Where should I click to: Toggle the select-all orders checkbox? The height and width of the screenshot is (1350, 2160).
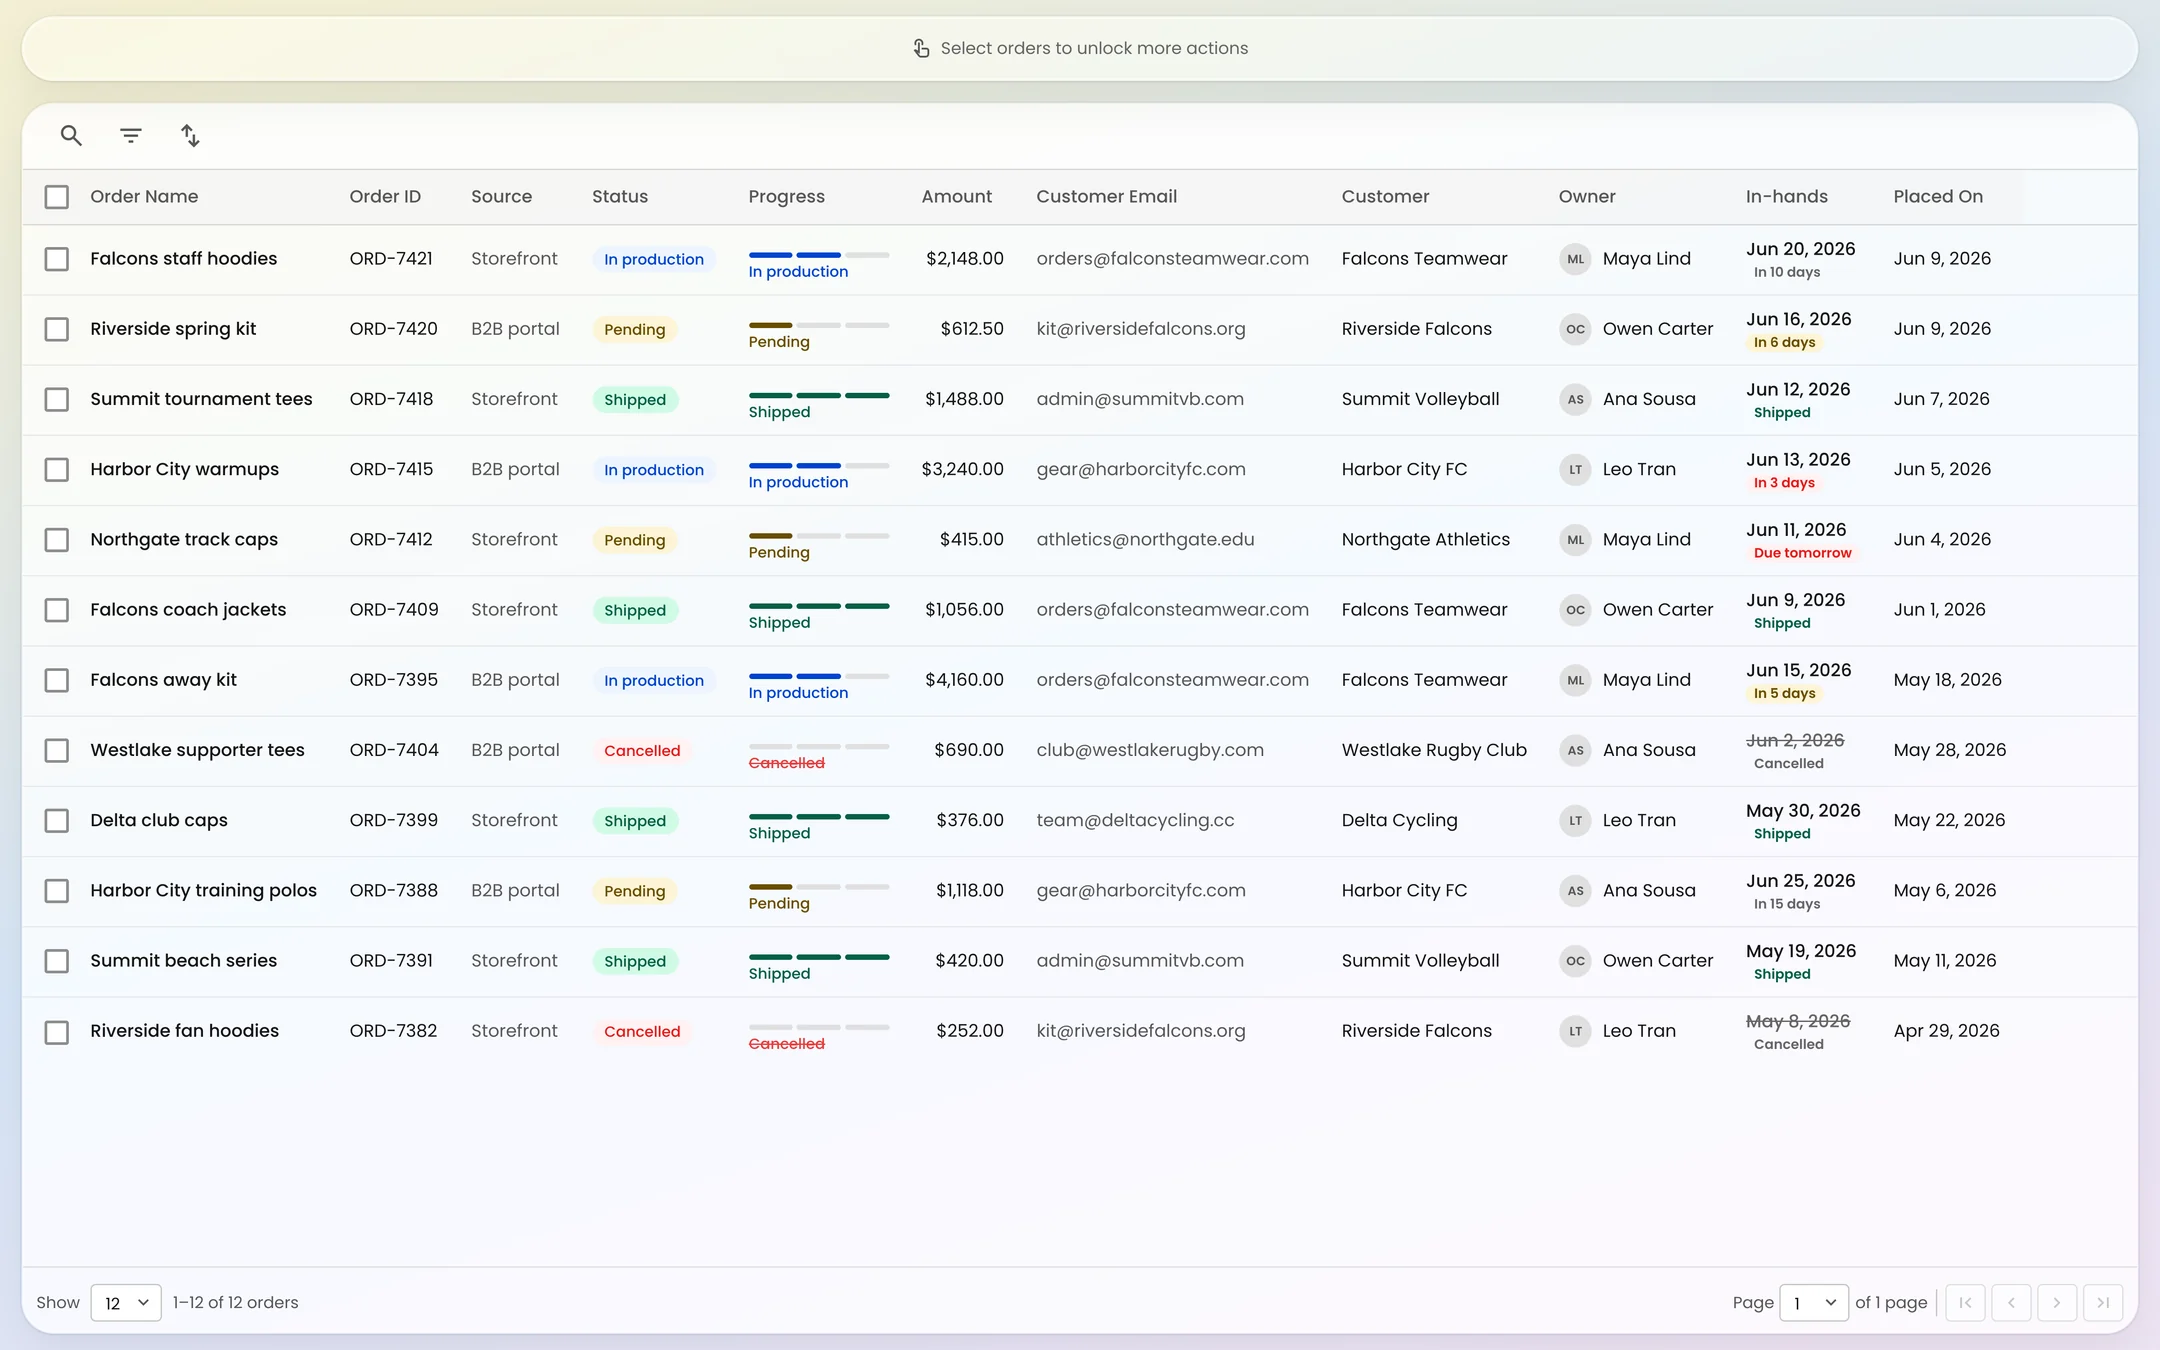[x=57, y=197]
